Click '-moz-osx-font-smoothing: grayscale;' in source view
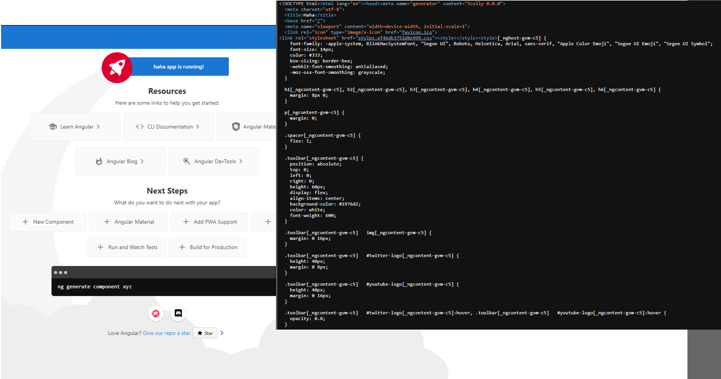721x379 pixels. tap(338, 72)
